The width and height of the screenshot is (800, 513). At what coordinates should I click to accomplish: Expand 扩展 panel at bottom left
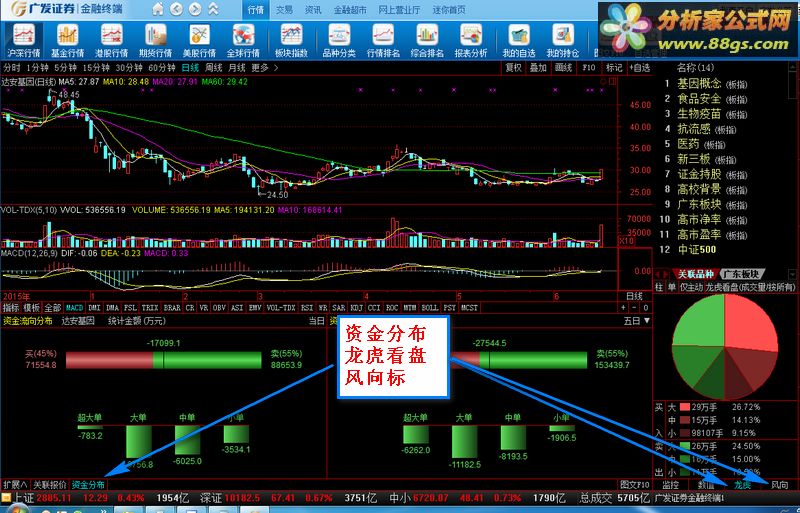pyautogui.click(x=15, y=484)
